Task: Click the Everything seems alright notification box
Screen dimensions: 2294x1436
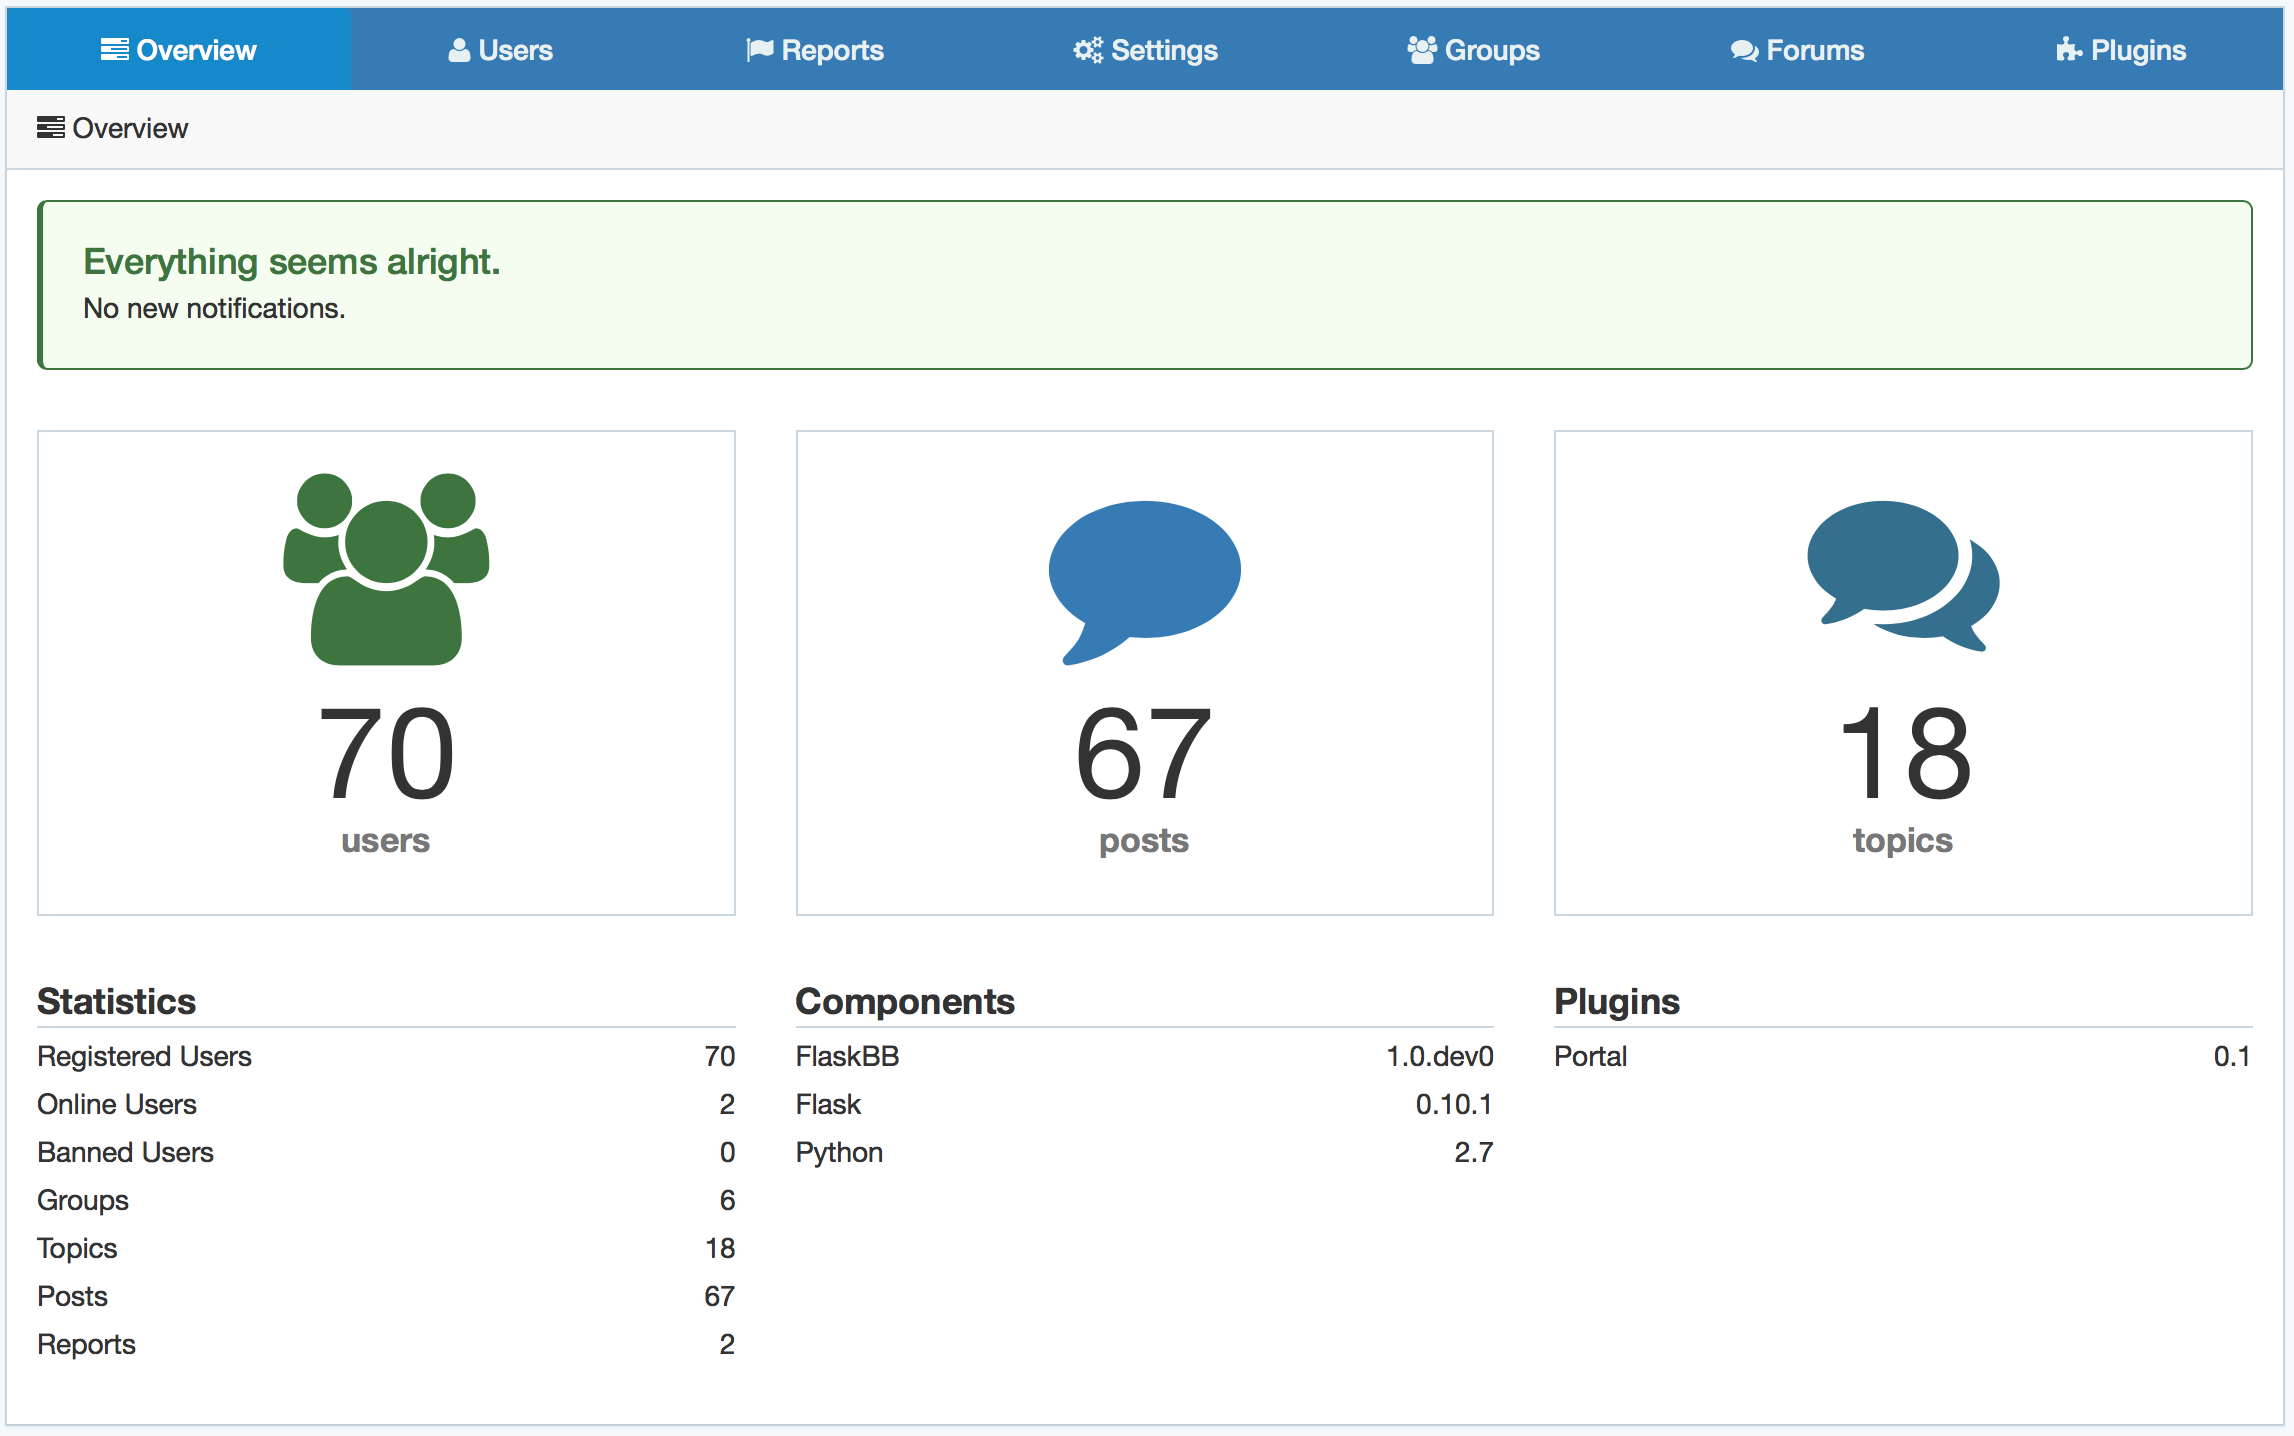Action: pos(1144,285)
